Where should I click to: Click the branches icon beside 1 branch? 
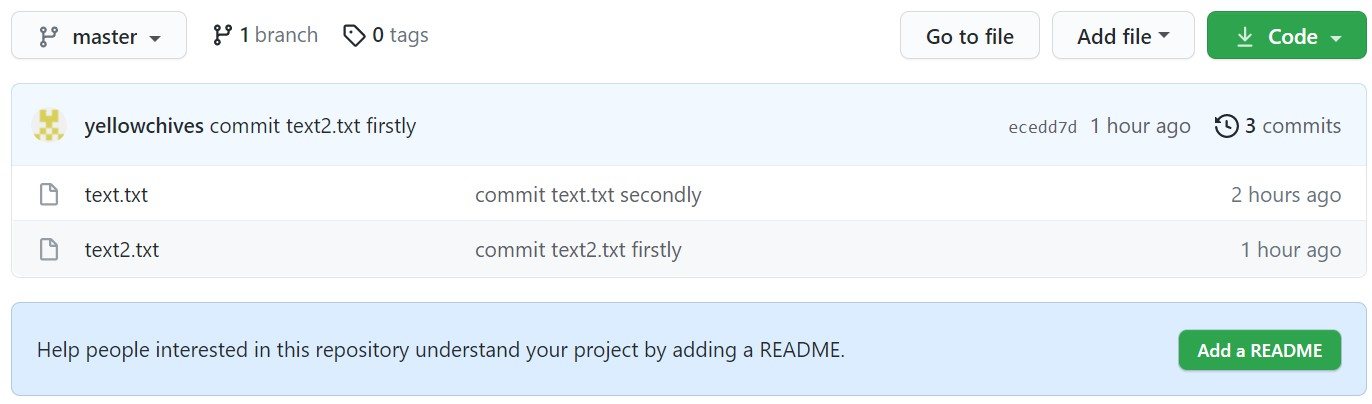[x=223, y=36]
